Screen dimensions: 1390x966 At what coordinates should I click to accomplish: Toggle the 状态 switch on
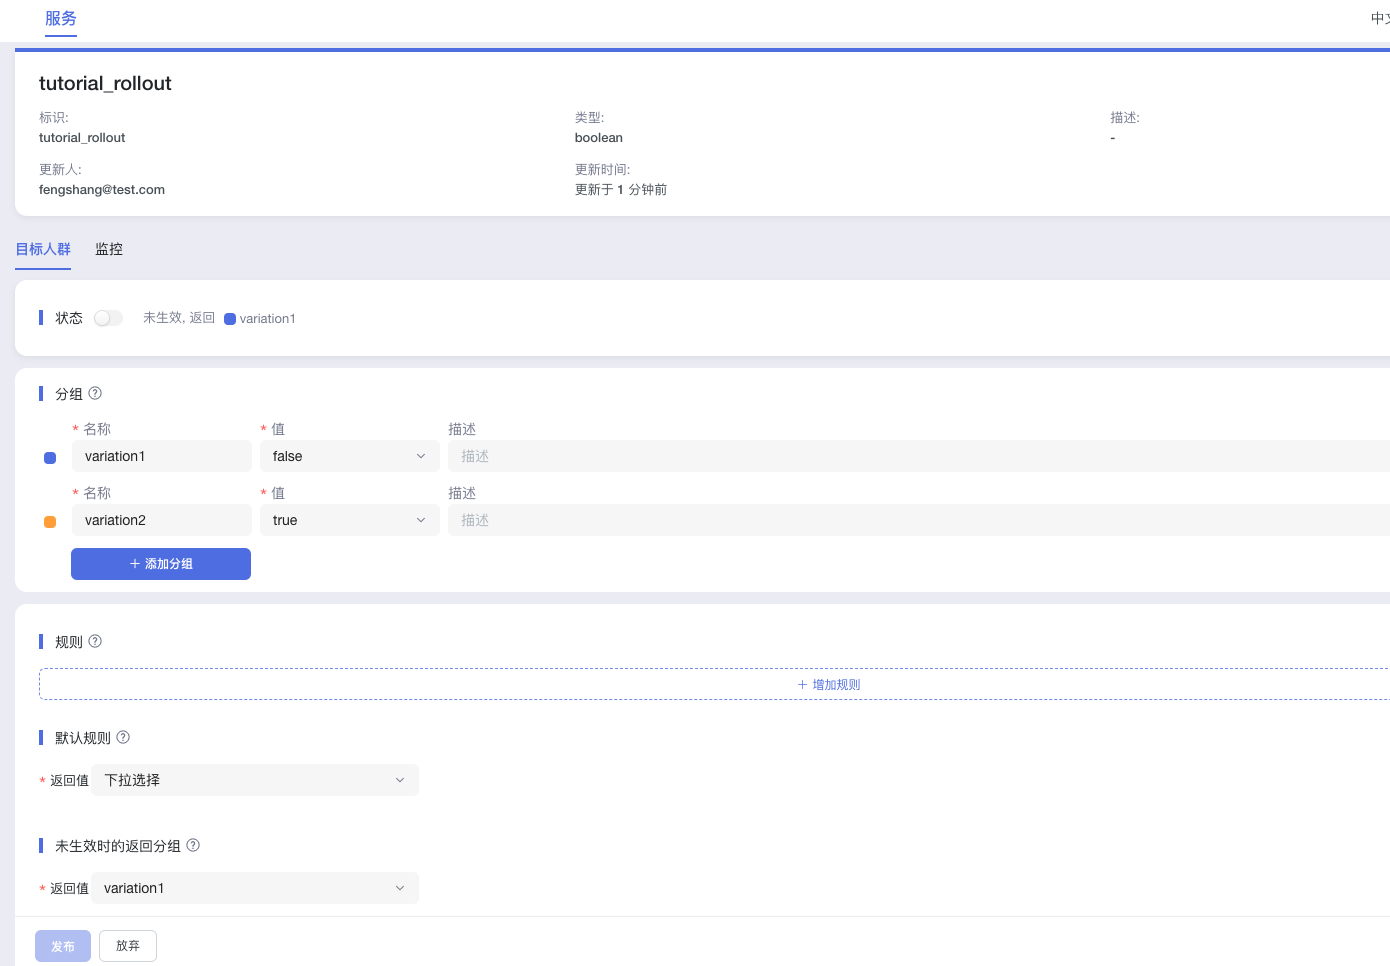tap(108, 318)
